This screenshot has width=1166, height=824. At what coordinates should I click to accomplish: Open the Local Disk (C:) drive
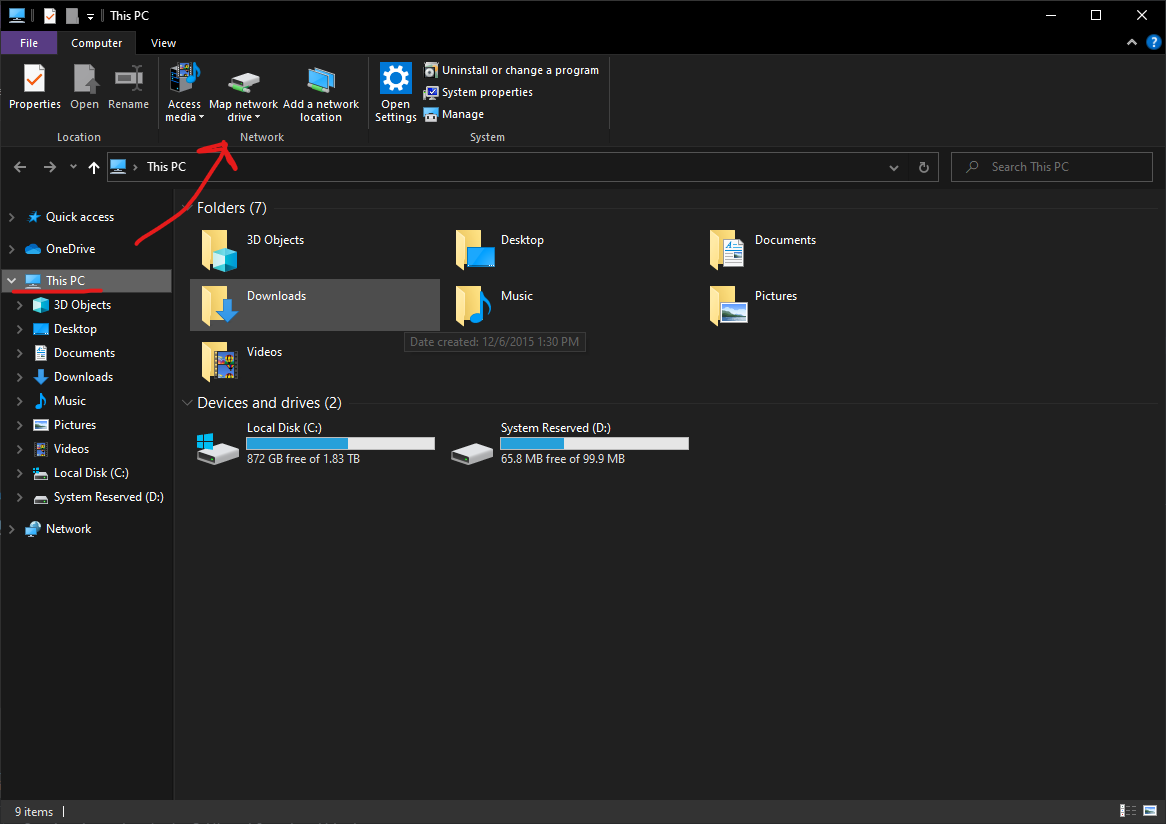(219, 447)
